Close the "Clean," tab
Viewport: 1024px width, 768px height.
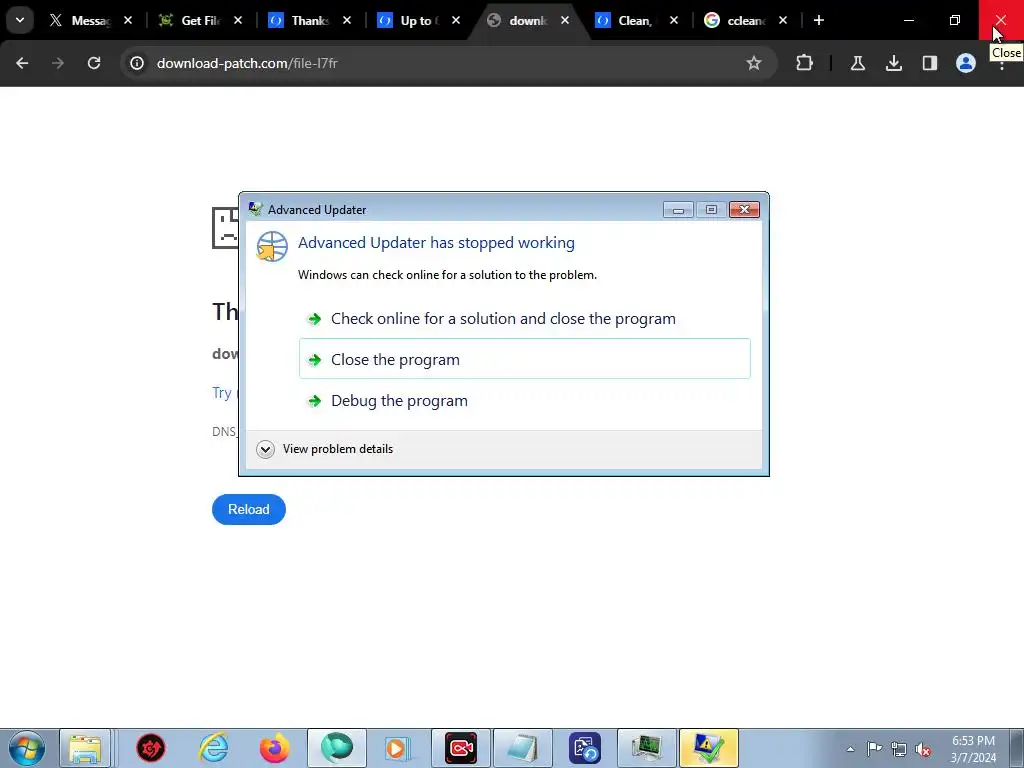click(674, 20)
